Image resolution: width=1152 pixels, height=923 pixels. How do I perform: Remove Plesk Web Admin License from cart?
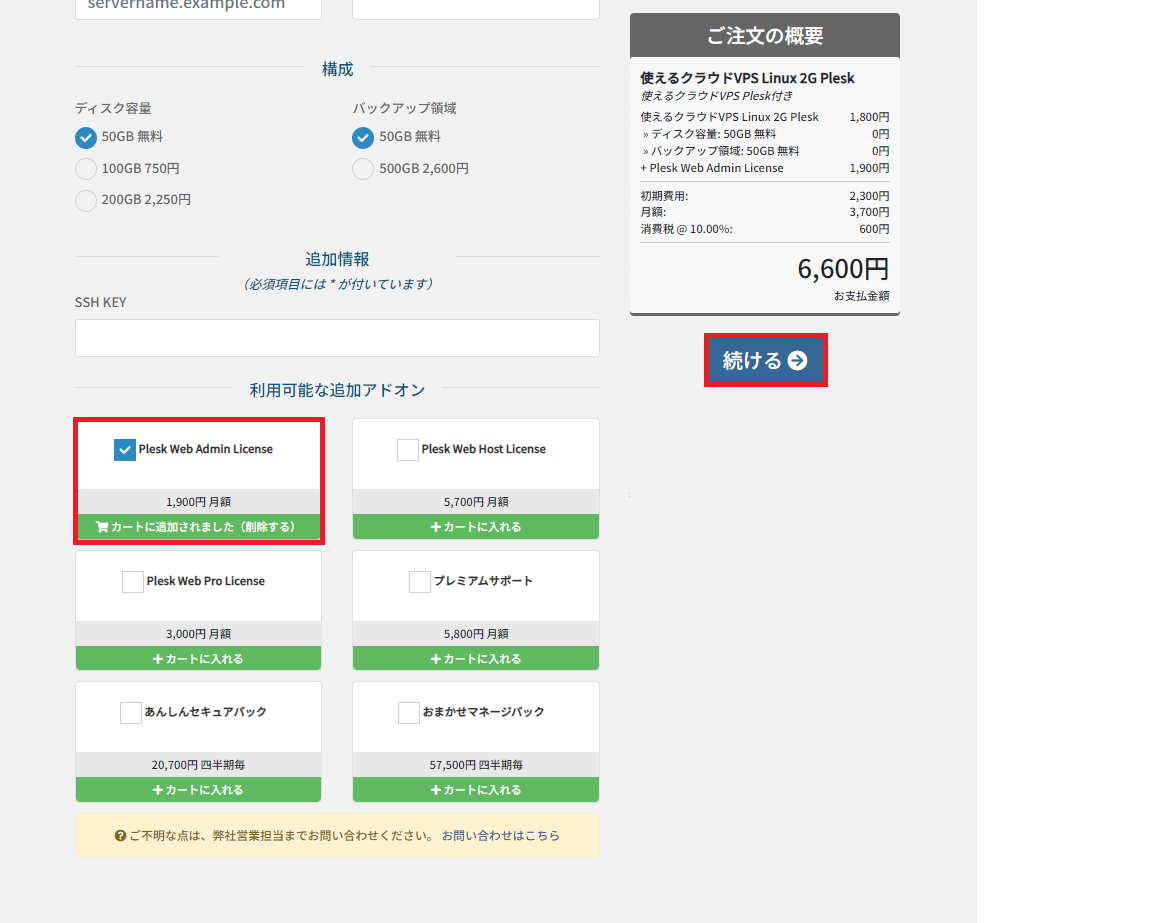point(198,527)
